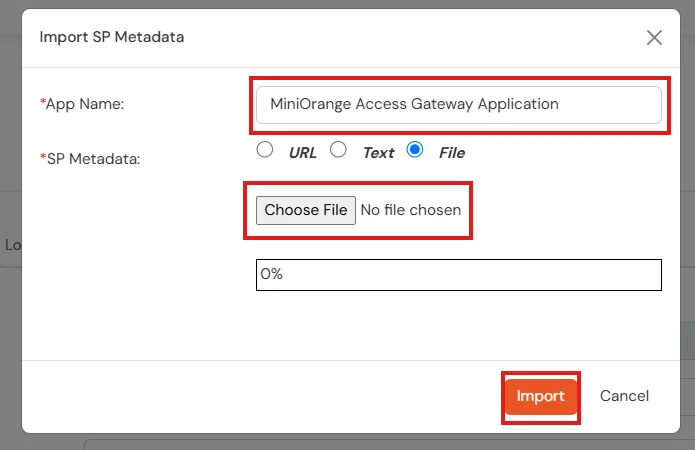Click the 'App Name:' field label
695x450 pixels.
[85, 104]
